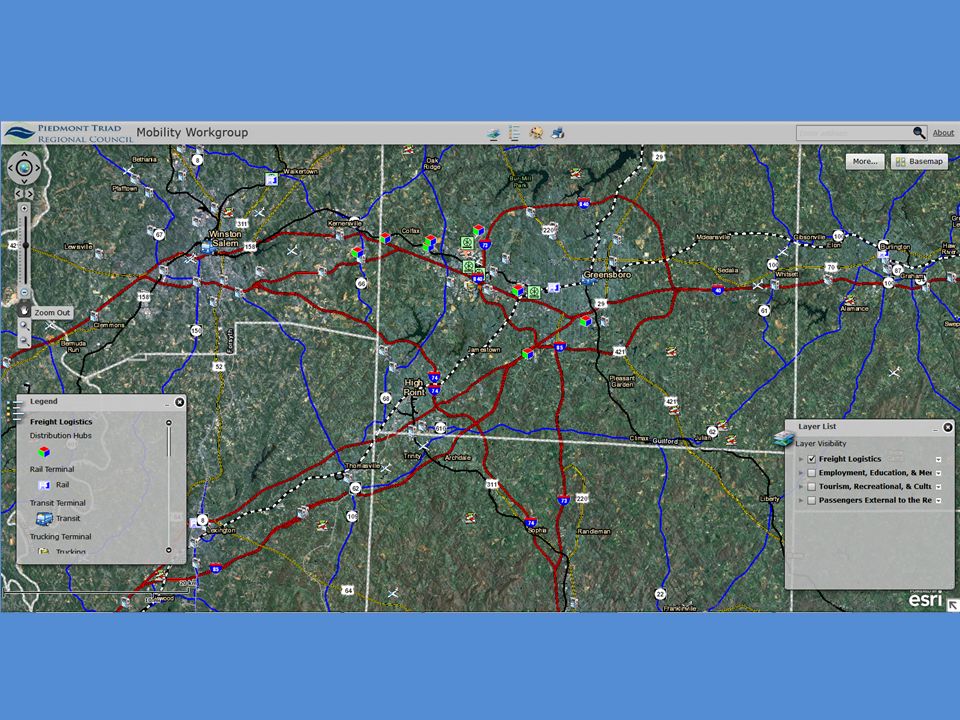This screenshot has height=720, width=960.
Task: Click the More... button
Action: [x=864, y=162]
